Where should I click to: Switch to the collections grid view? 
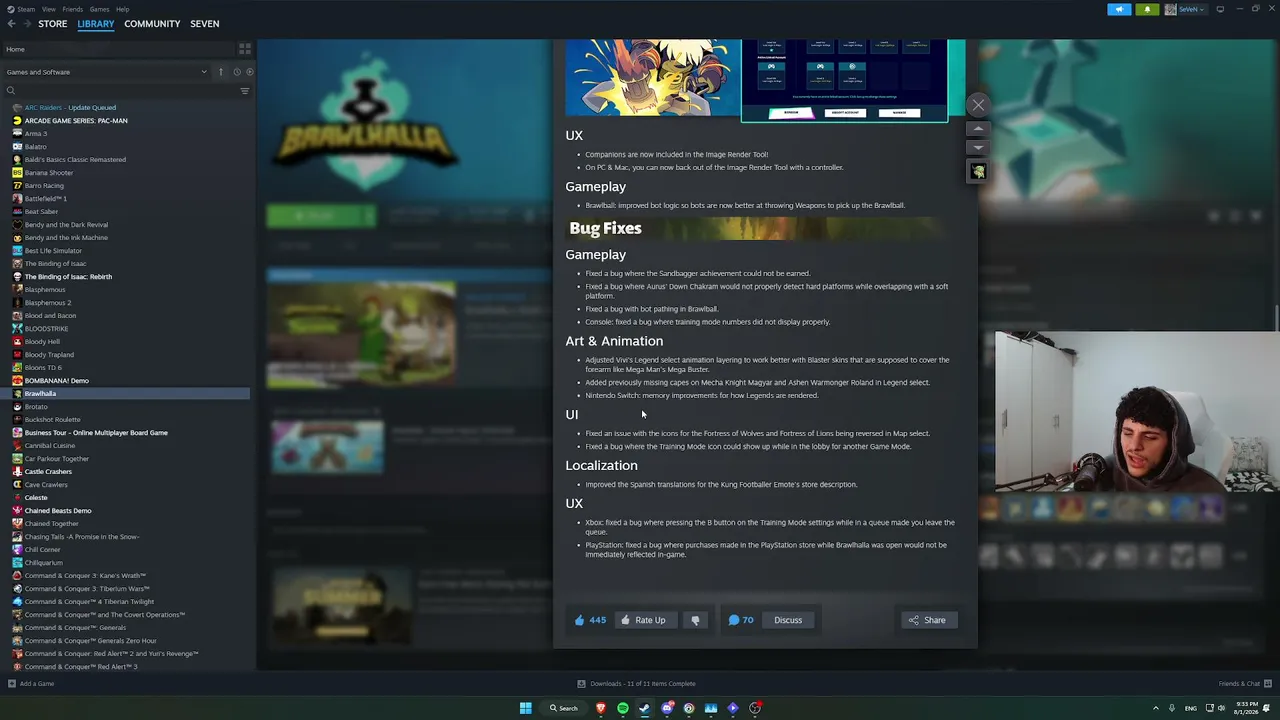pyautogui.click(x=245, y=49)
